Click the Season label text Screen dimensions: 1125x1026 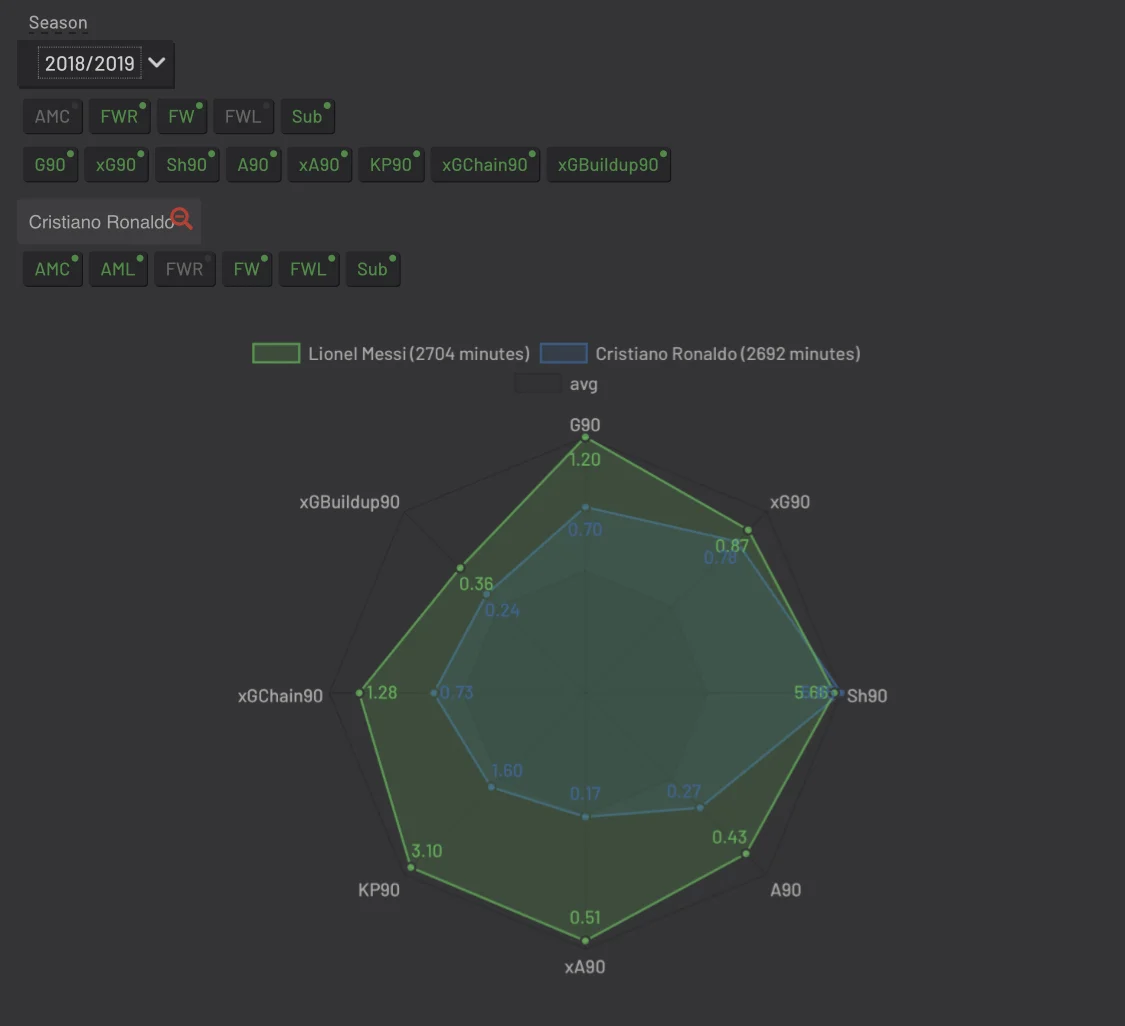click(x=58, y=23)
